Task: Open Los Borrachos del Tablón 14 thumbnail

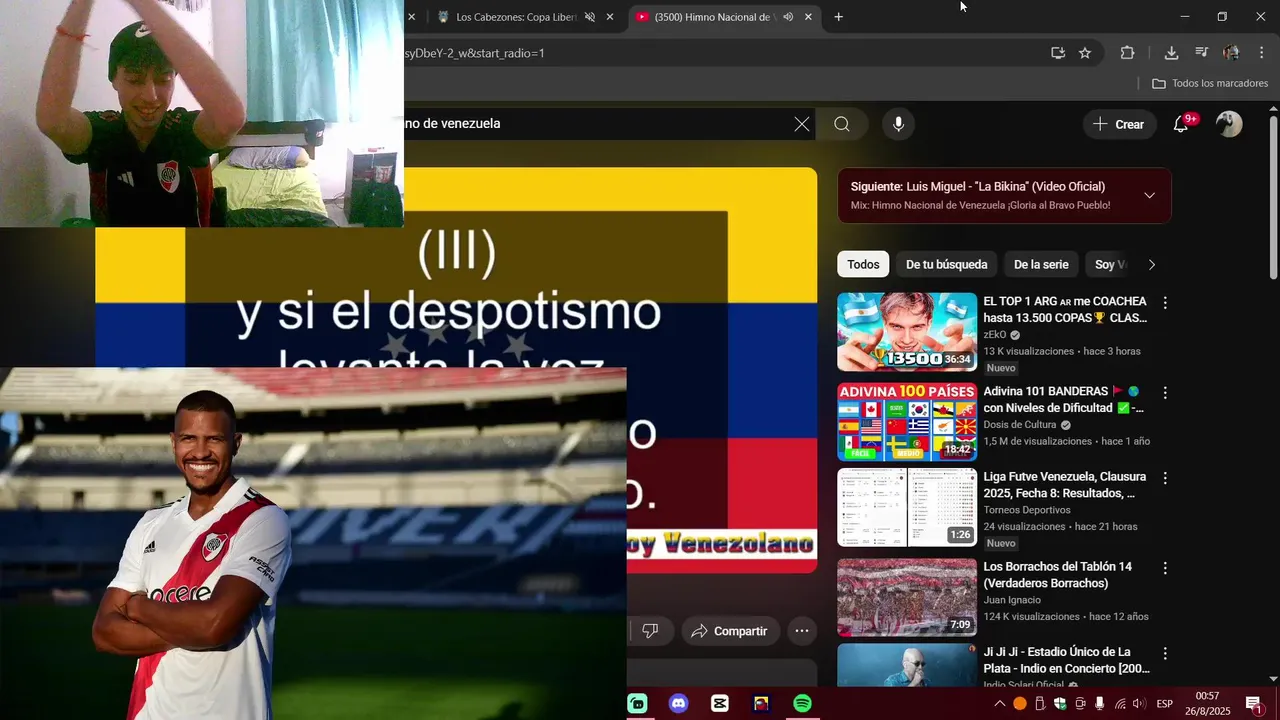Action: click(x=907, y=597)
